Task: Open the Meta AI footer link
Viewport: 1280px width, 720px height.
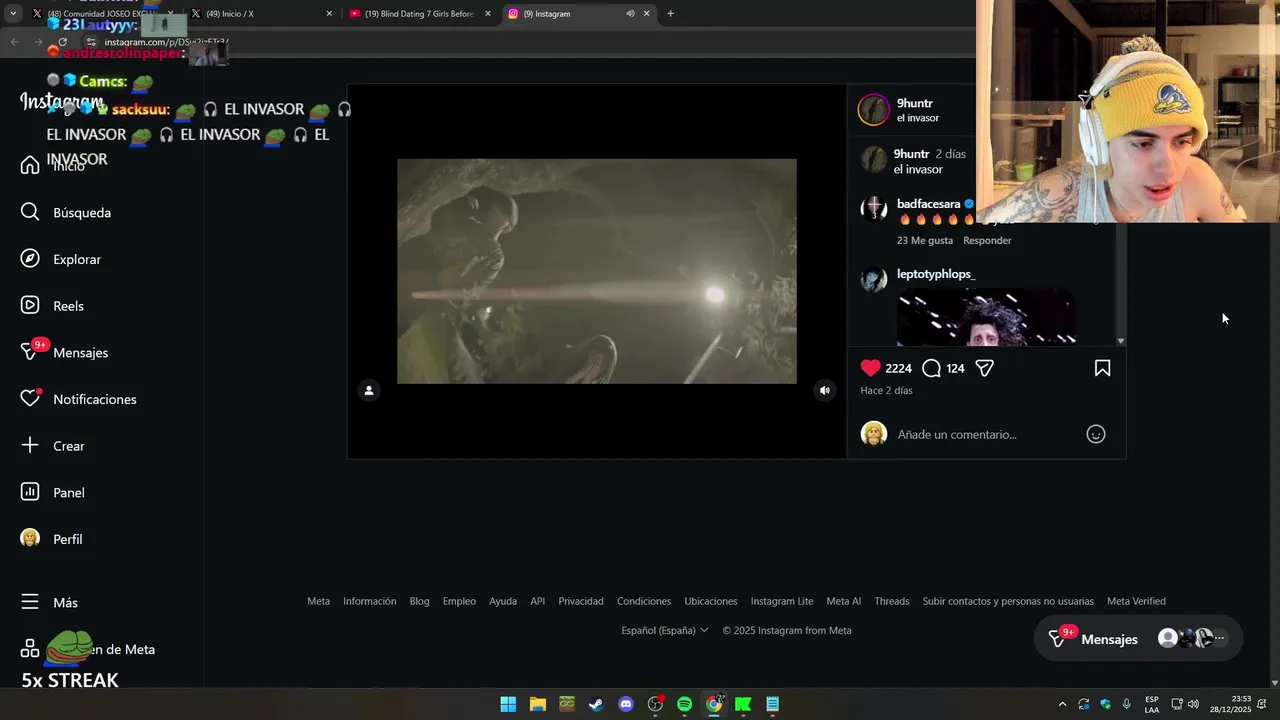Action: 843,601
